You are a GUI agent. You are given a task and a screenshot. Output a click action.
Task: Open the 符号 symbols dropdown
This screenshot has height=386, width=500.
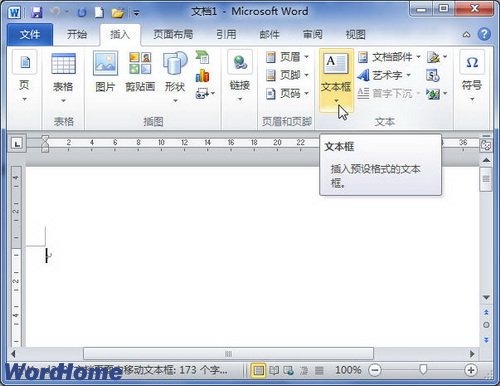tap(472, 76)
